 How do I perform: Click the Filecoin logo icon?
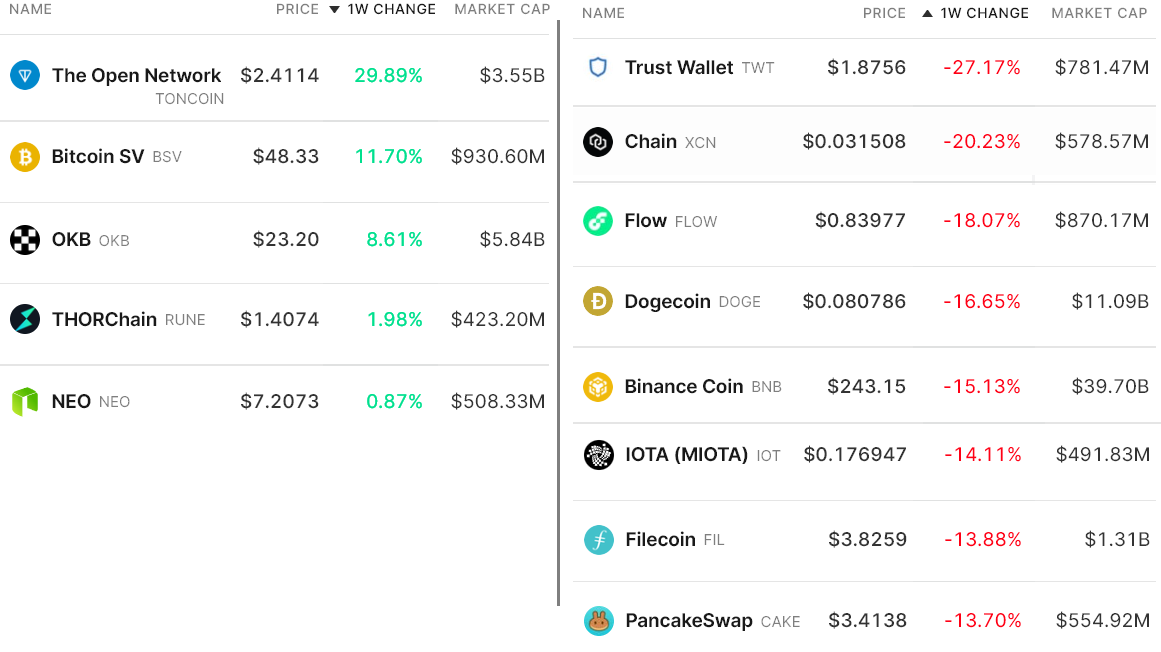598,540
